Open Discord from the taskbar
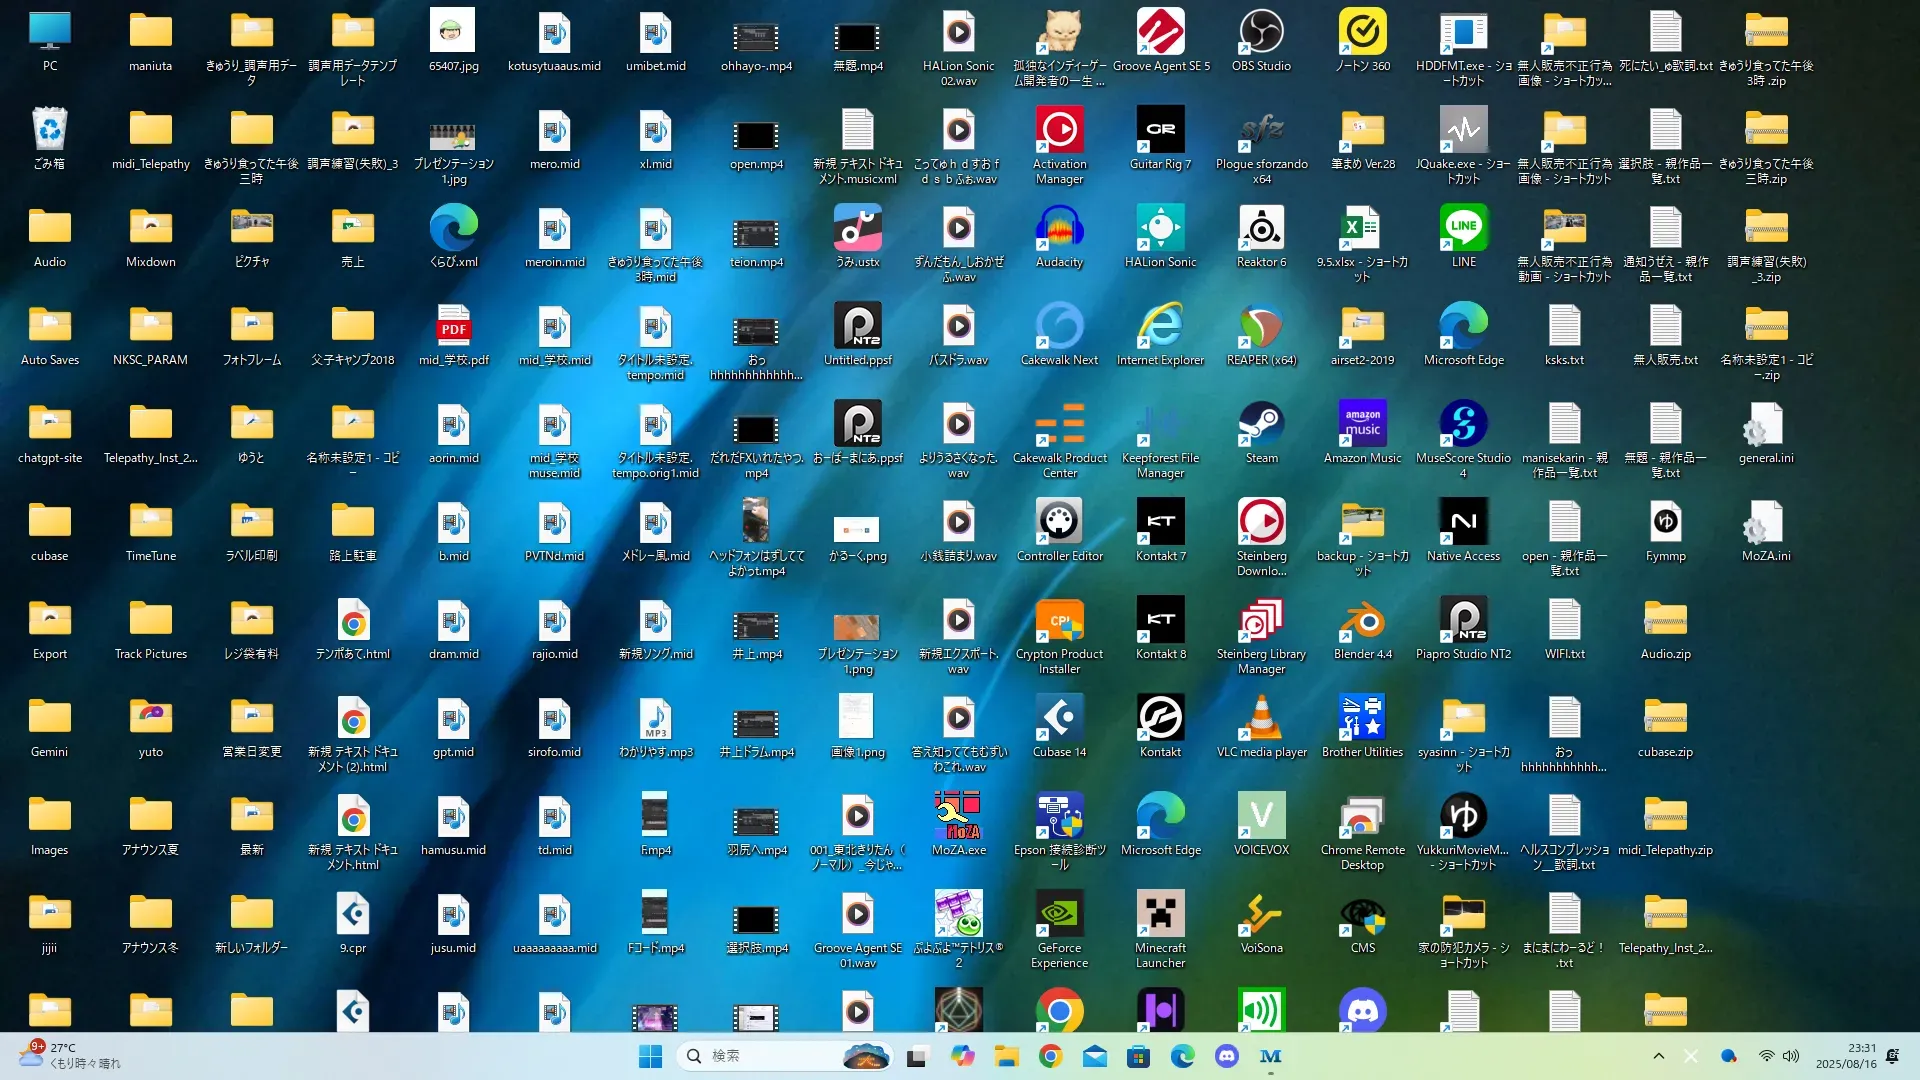The width and height of the screenshot is (1920, 1080). (x=1227, y=1056)
